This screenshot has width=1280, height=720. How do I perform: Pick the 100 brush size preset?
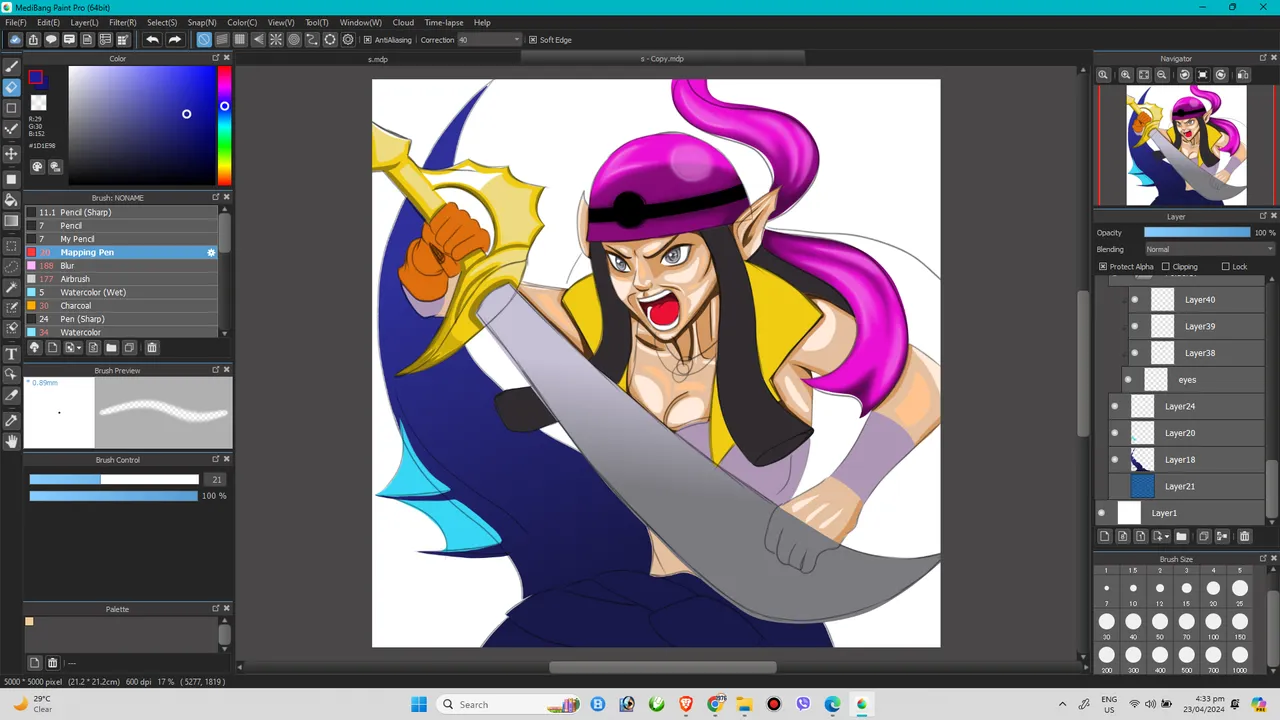[1213, 623]
